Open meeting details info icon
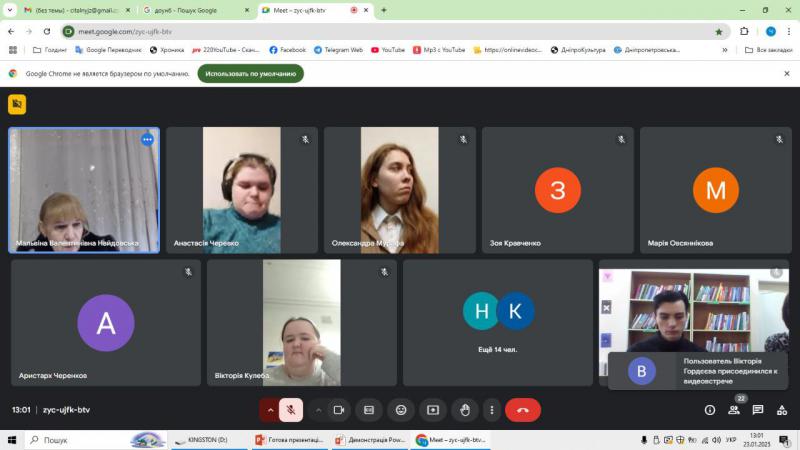 coord(710,410)
